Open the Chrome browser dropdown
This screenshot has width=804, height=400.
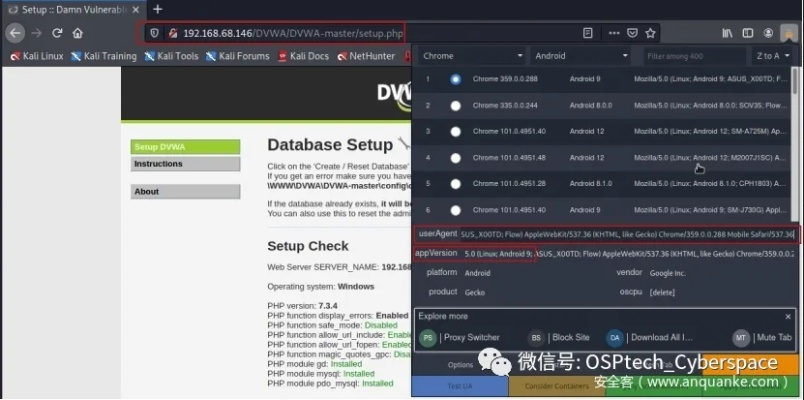[471, 56]
